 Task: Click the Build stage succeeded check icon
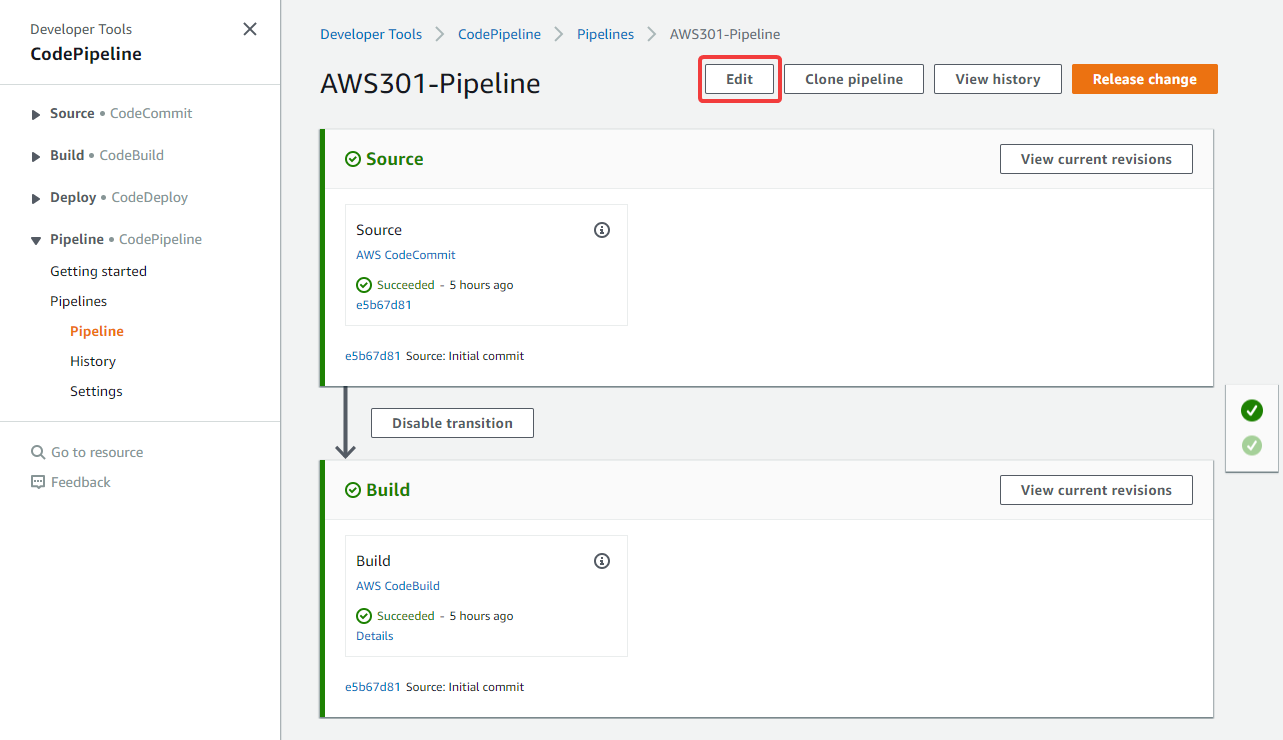[x=353, y=490]
